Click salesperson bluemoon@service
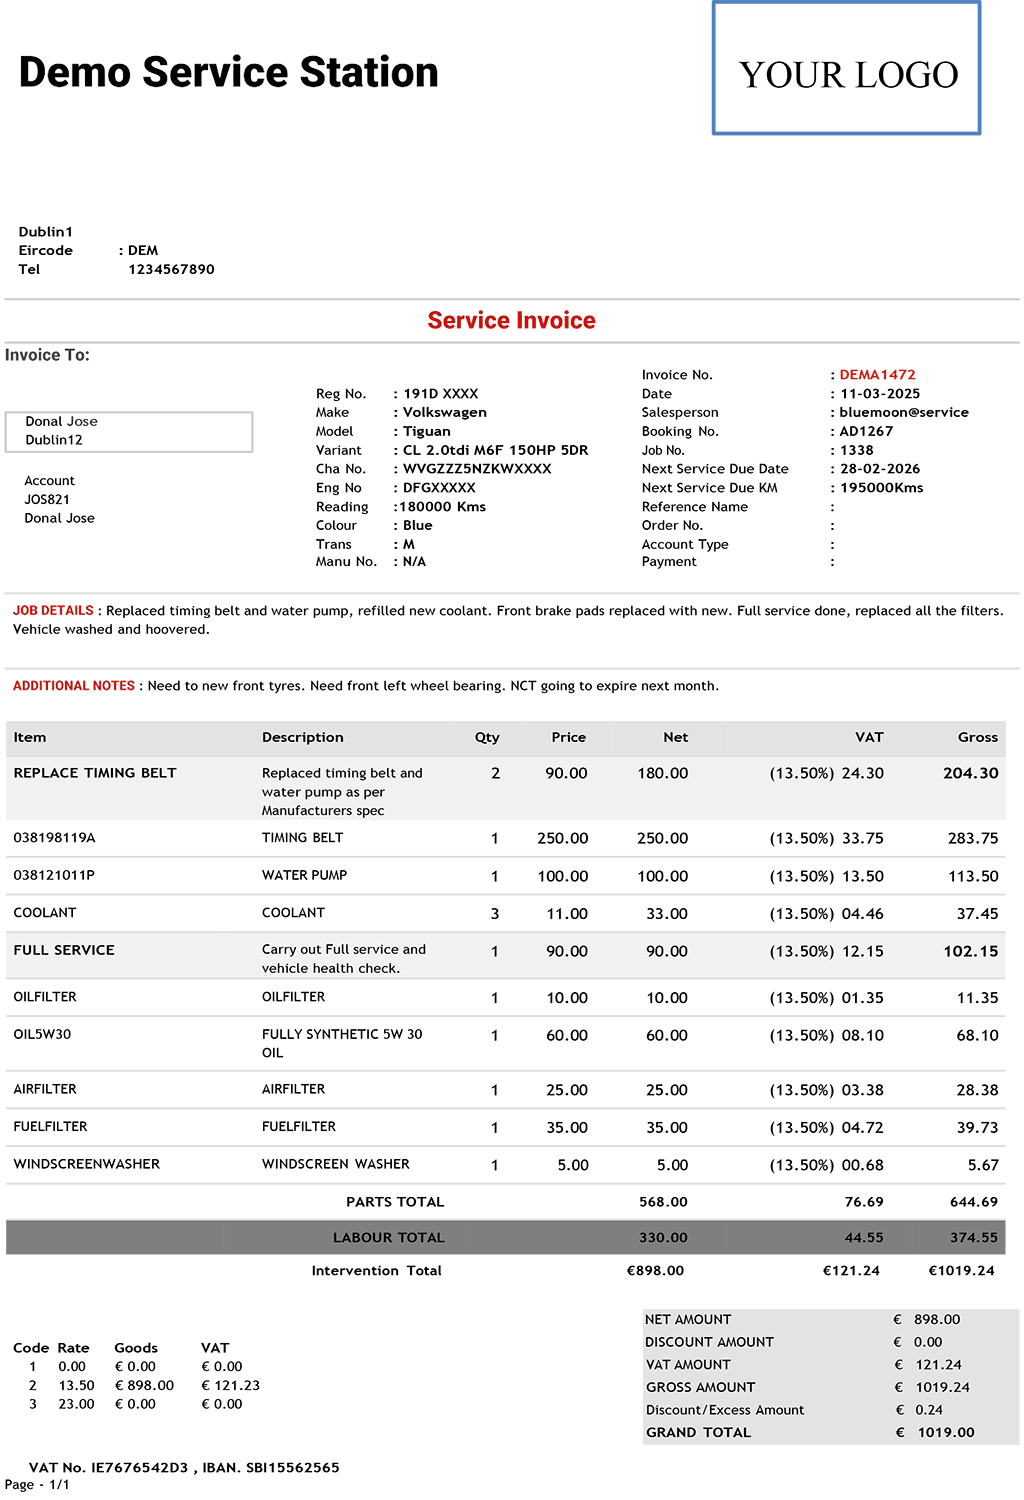 pyautogui.click(x=904, y=412)
